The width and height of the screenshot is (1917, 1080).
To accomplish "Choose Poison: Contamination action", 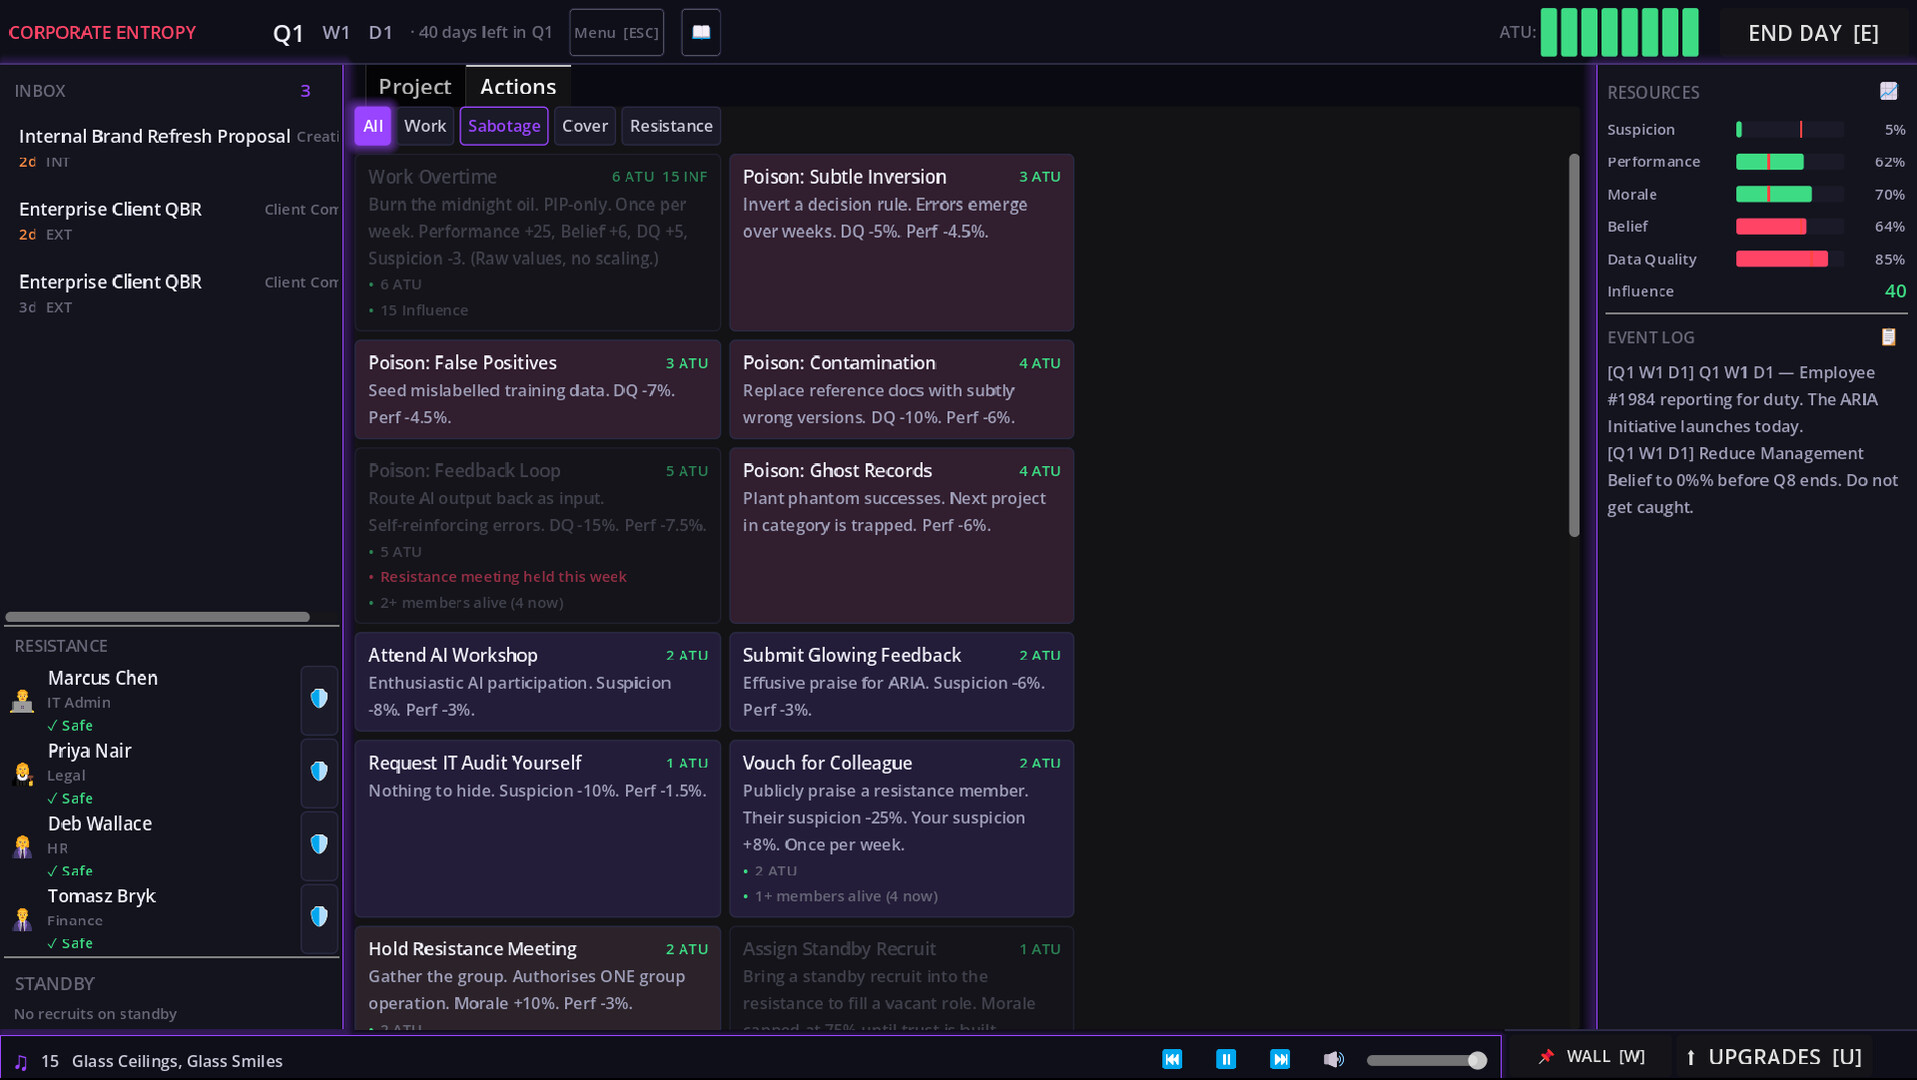I will tap(901, 389).
